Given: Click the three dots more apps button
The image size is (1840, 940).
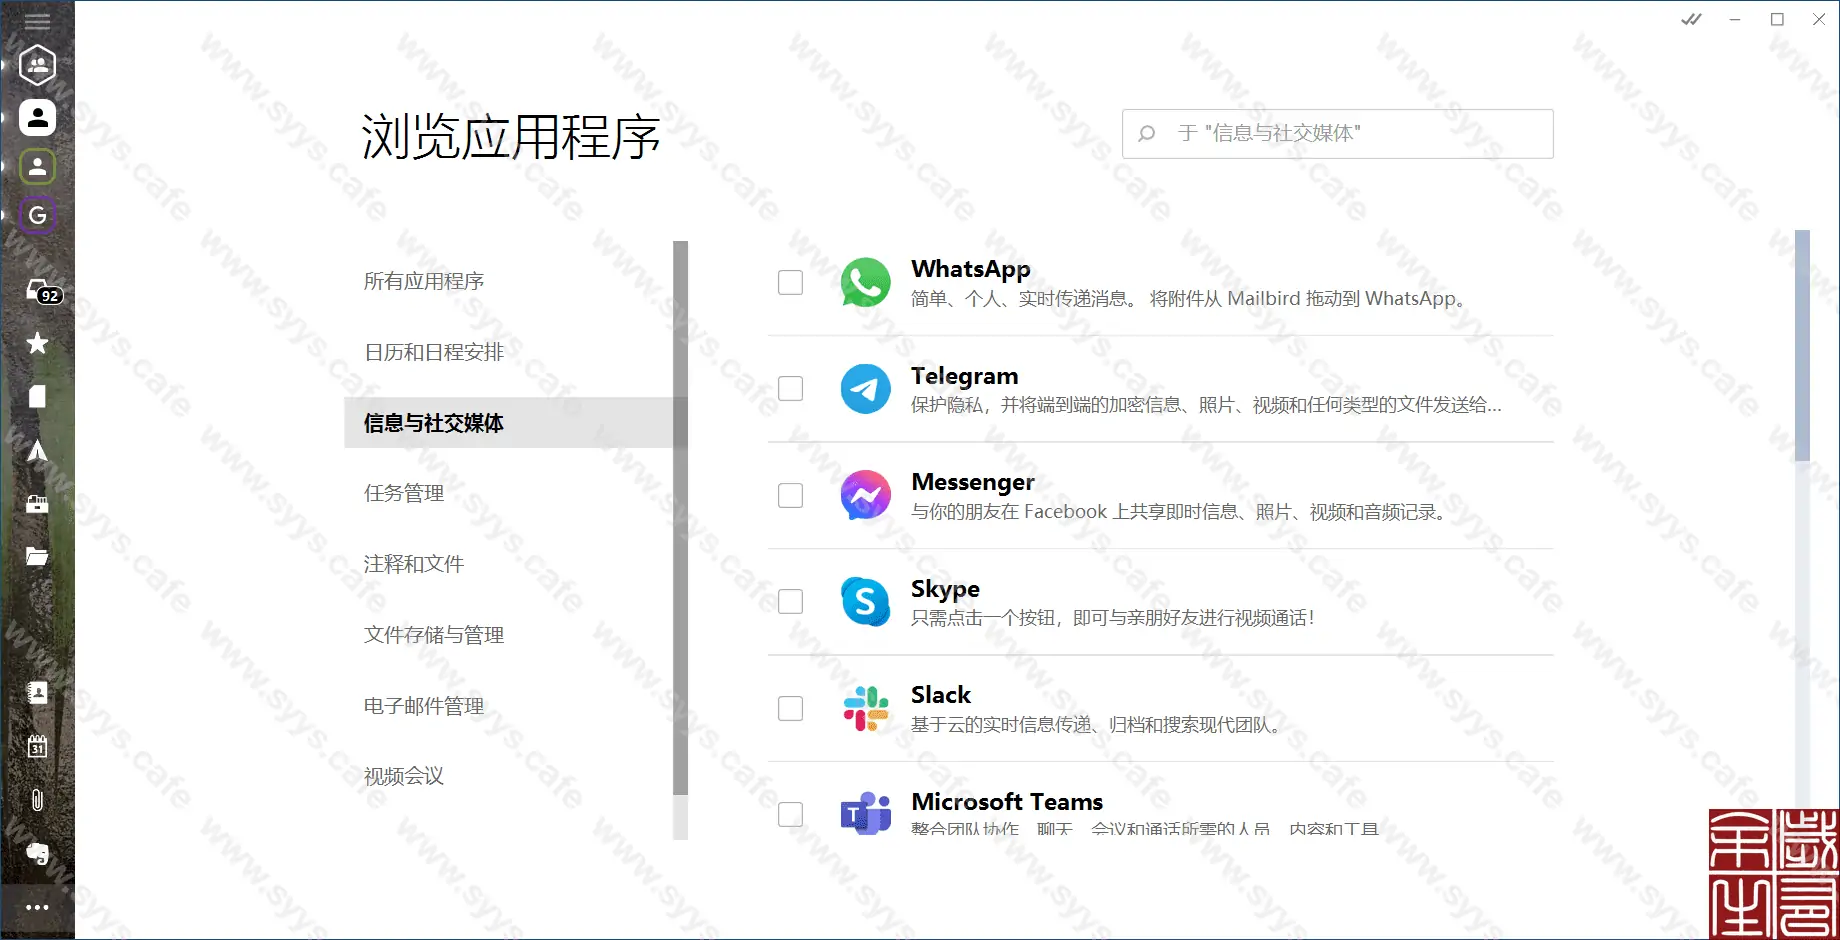Looking at the screenshot, I should [37, 907].
